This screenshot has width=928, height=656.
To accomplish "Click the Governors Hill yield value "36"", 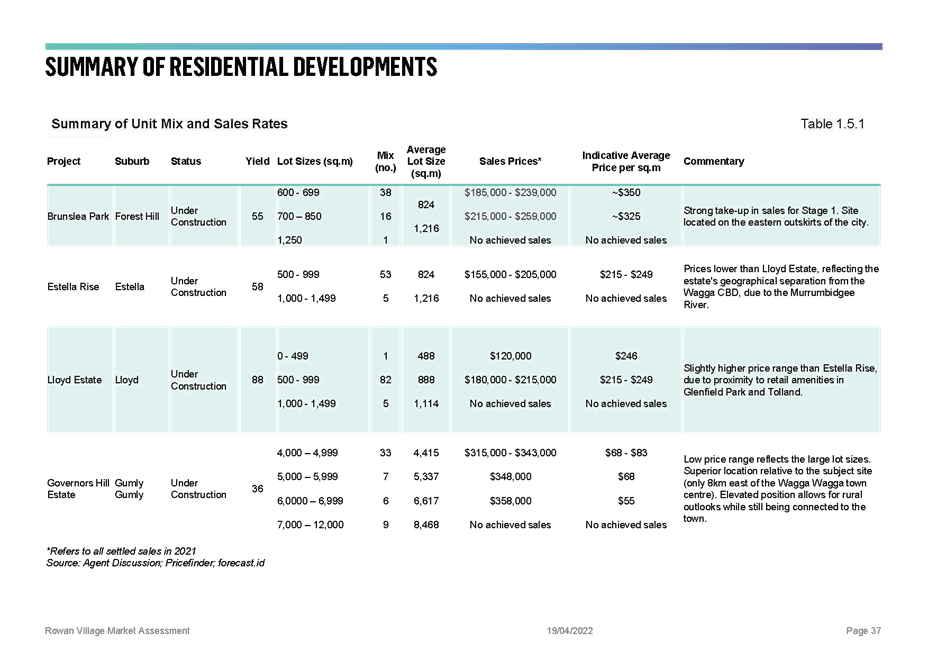I will tap(257, 489).
